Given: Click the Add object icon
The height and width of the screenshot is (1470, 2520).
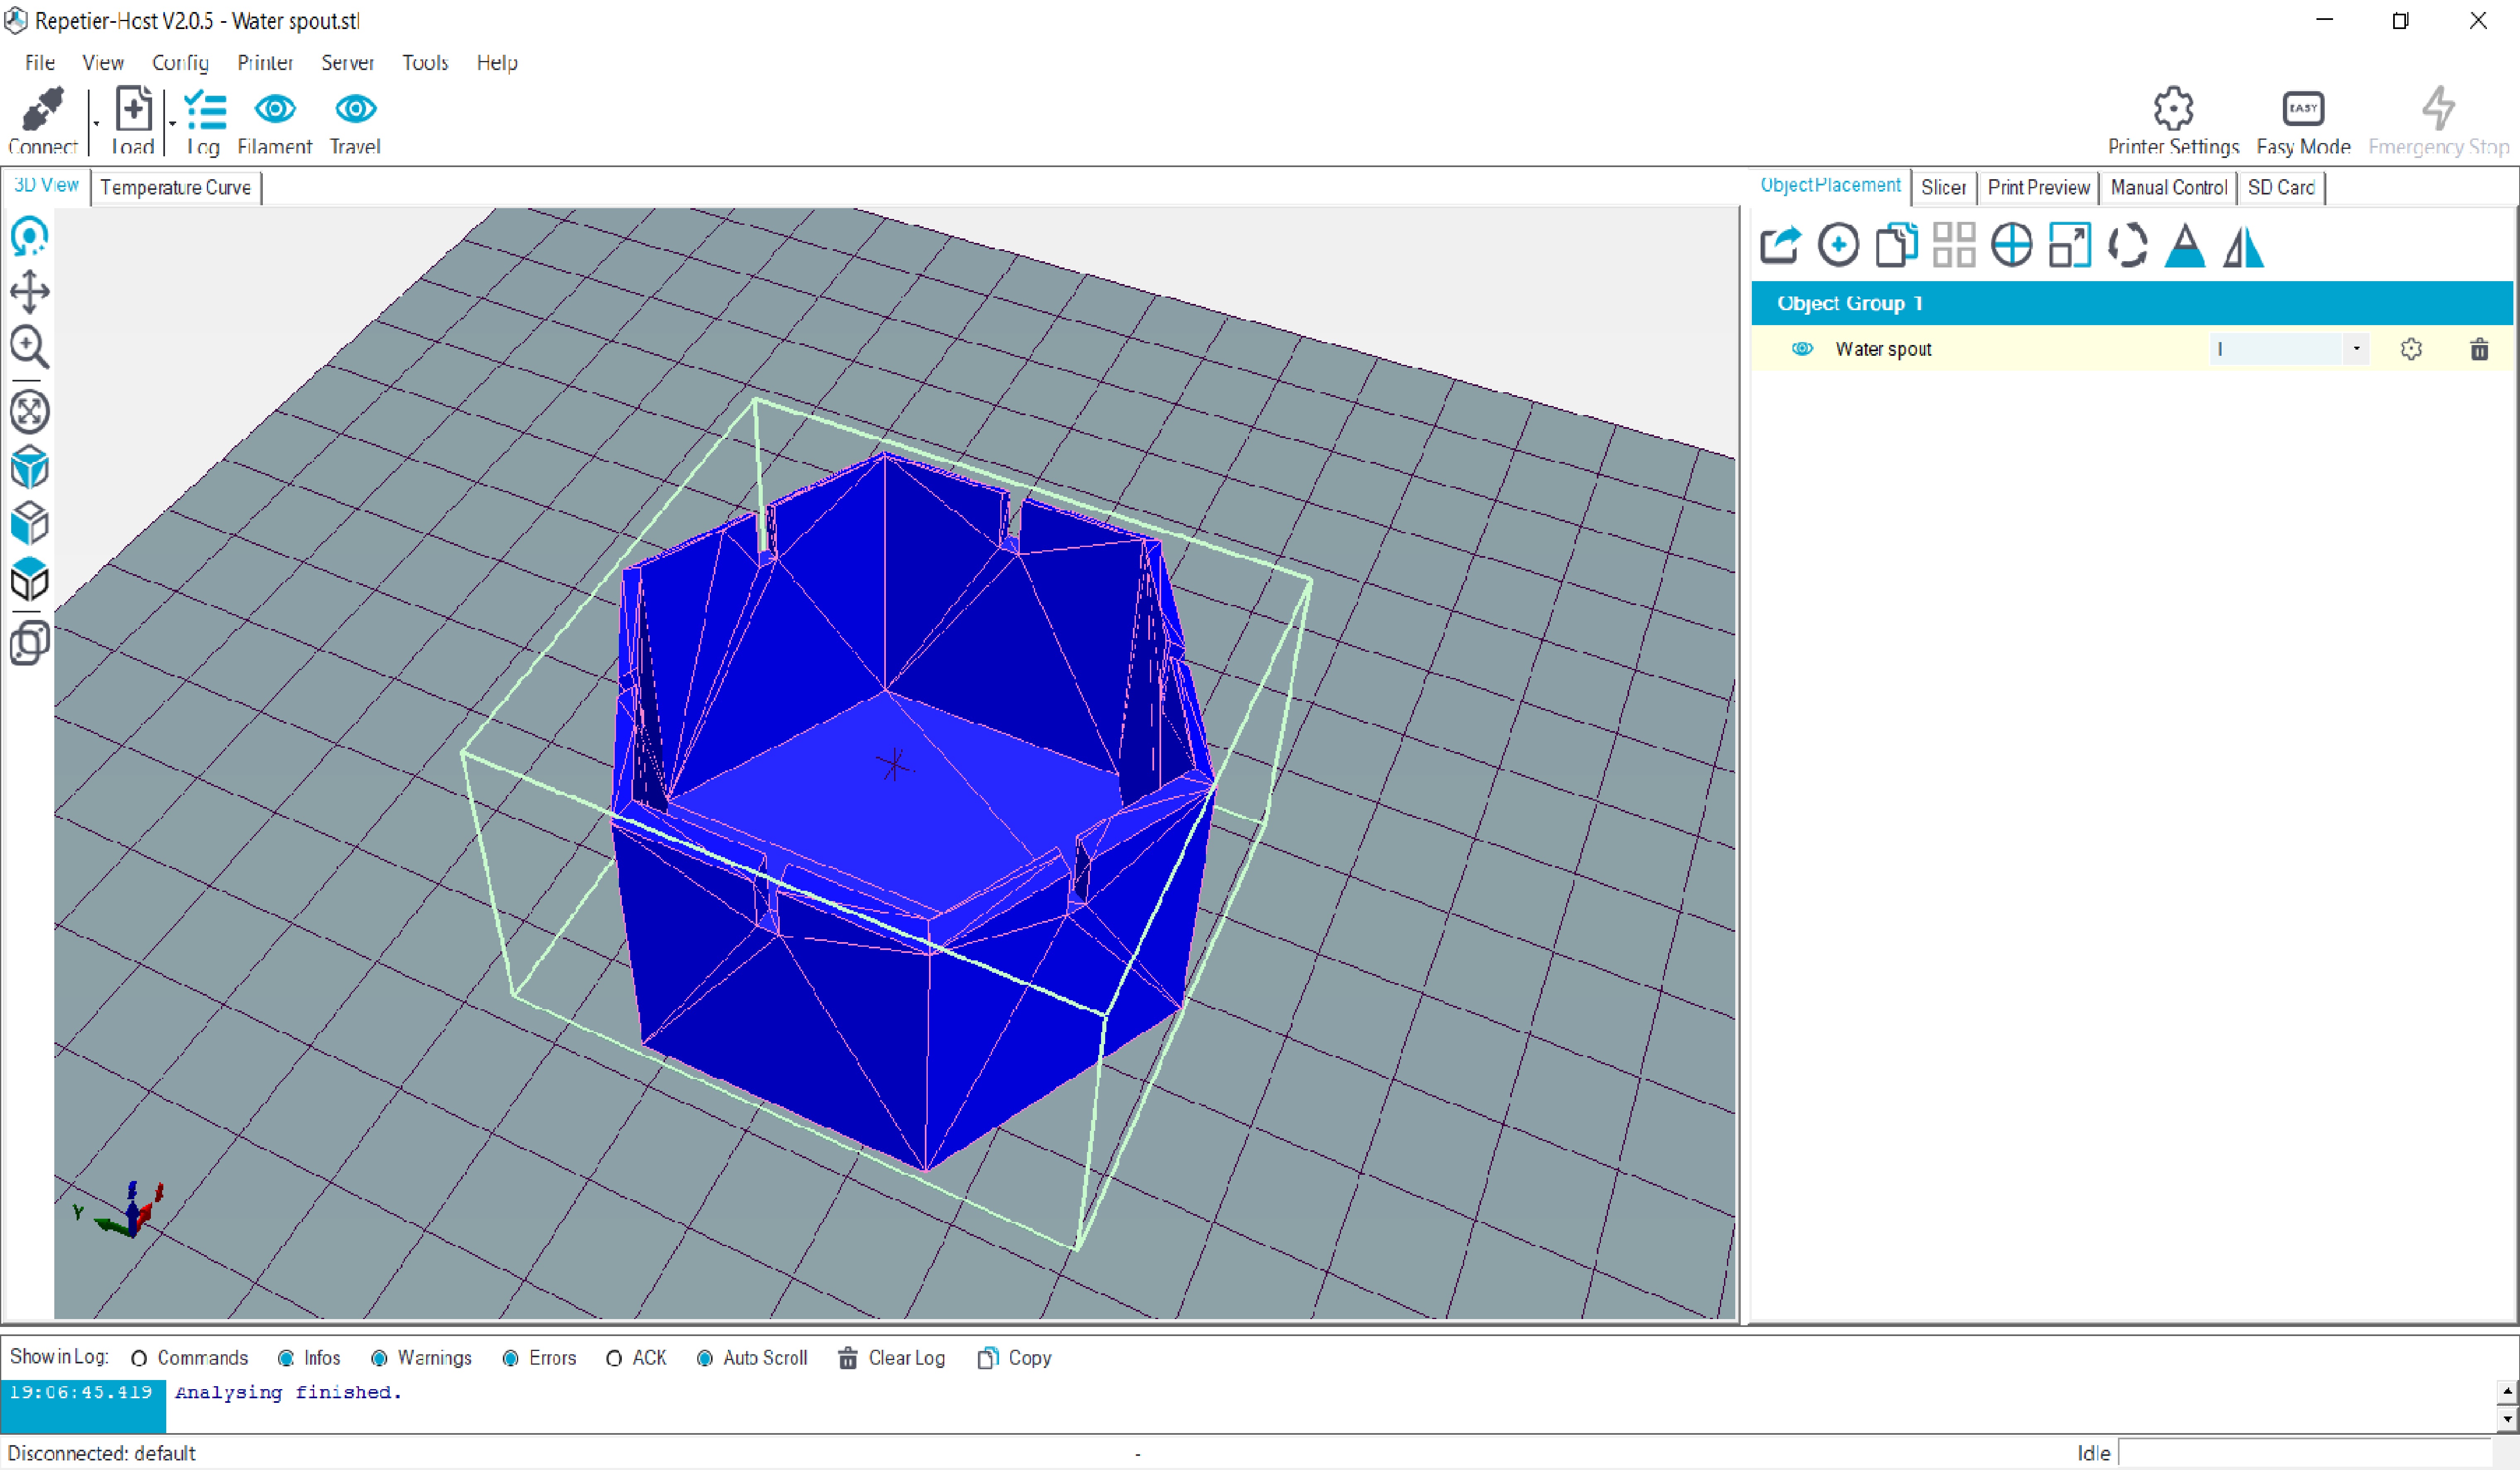Looking at the screenshot, I should (1838, 246).
